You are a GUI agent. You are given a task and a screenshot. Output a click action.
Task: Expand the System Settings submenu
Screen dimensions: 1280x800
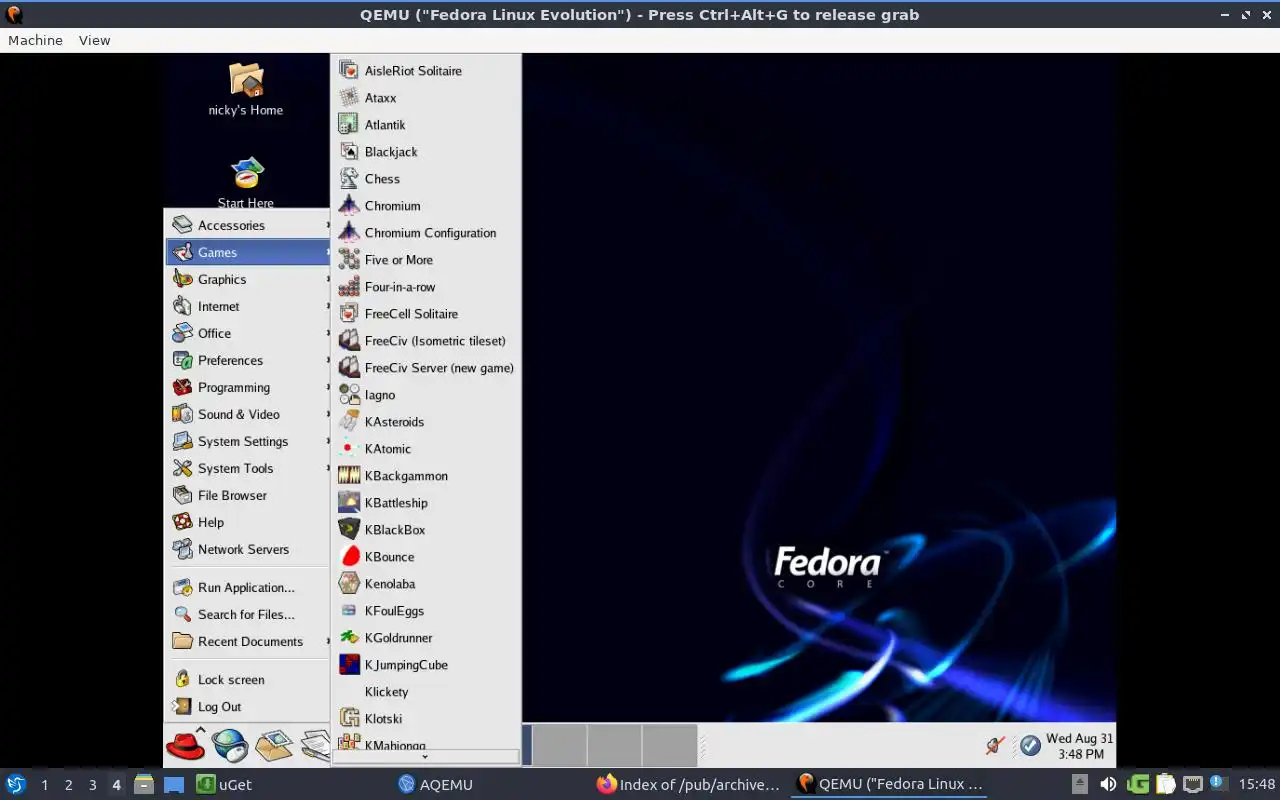point(248,442)
